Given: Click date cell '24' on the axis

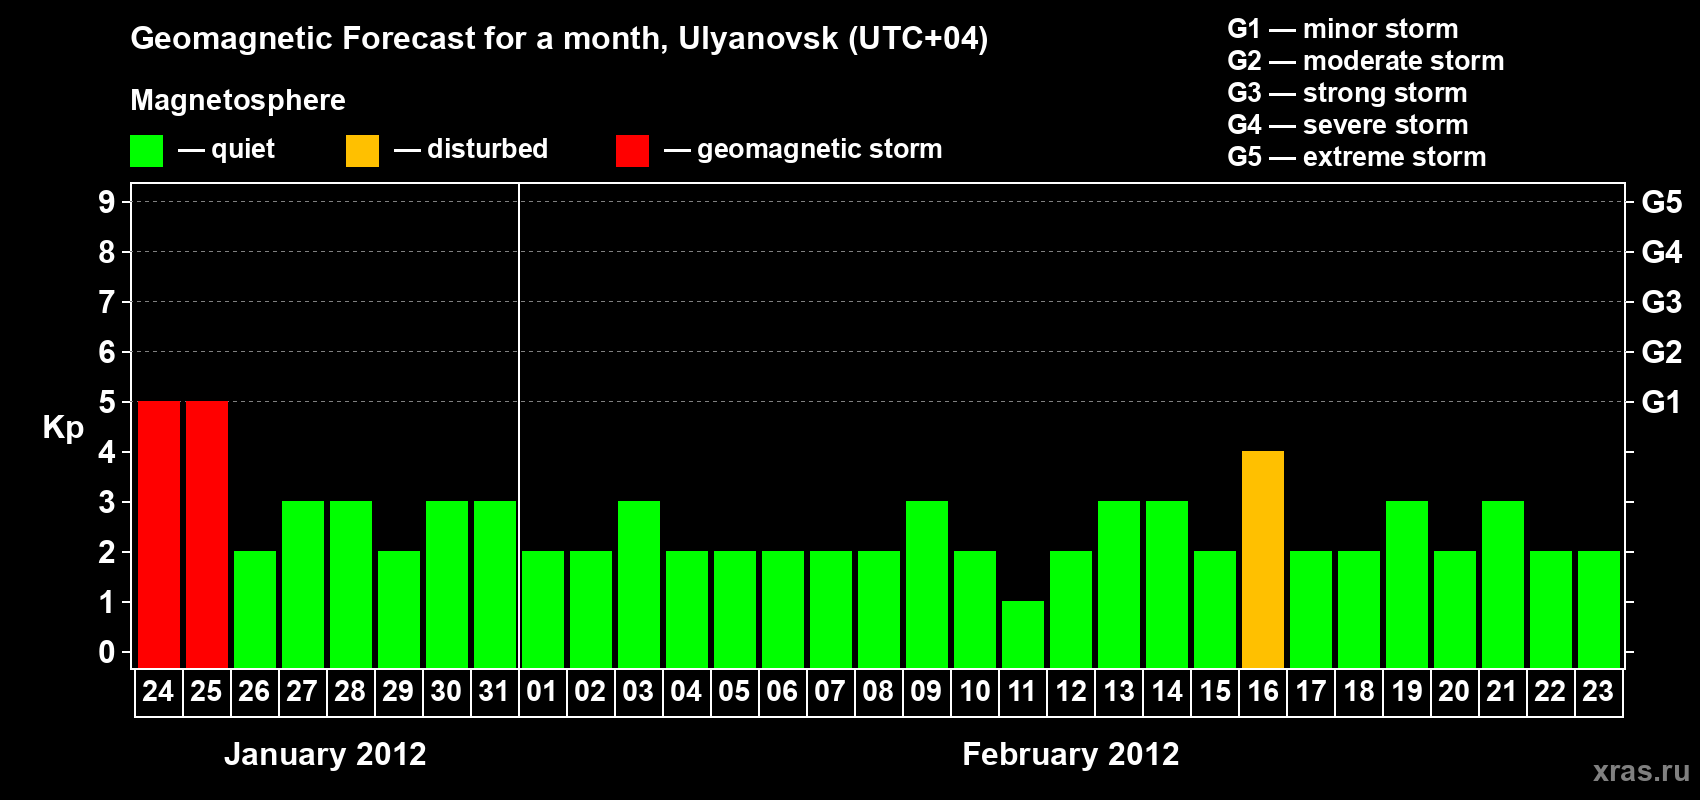Looking at the screenshot, I should point(158,691).
